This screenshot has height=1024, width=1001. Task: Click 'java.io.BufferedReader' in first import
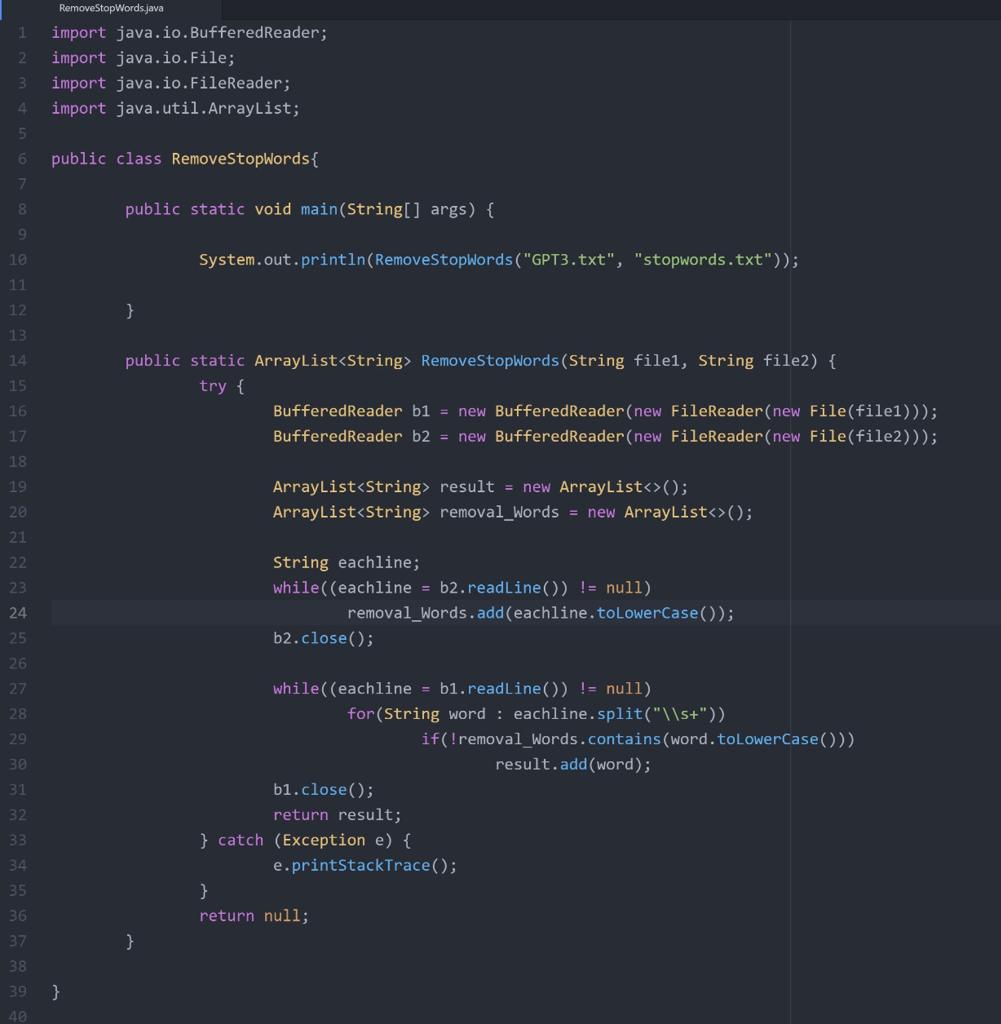(217, 33)
